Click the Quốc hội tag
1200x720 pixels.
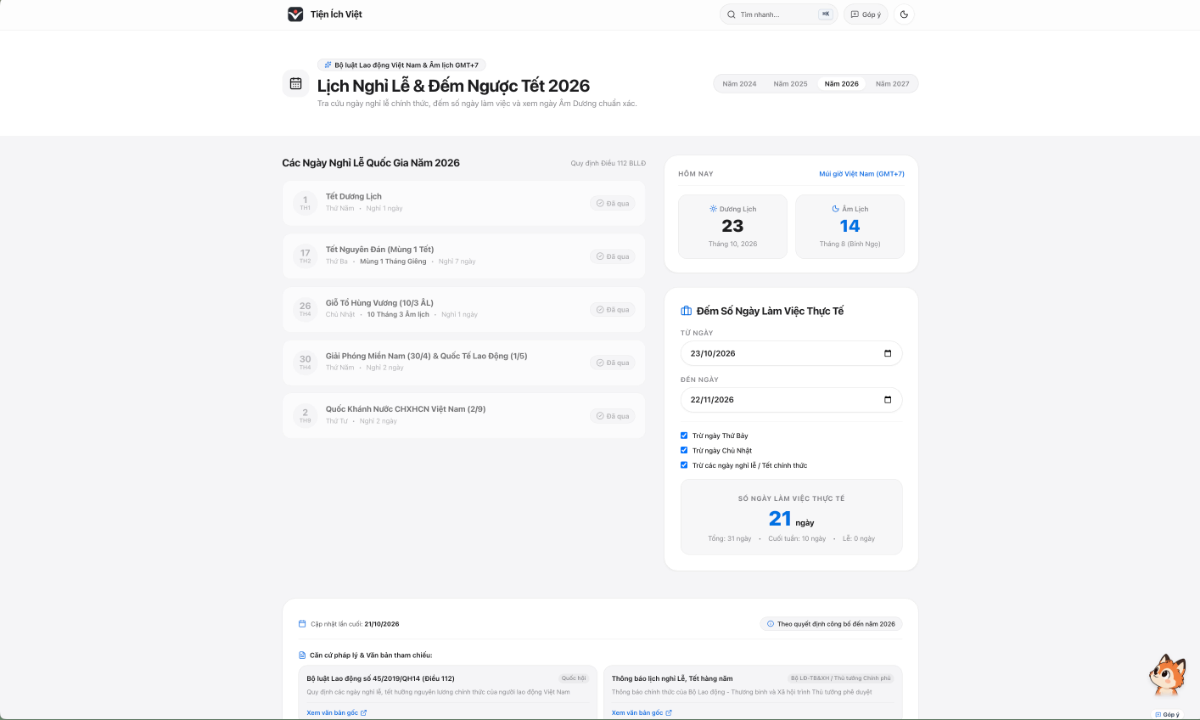pyautogui.click(x=573, y=678)
